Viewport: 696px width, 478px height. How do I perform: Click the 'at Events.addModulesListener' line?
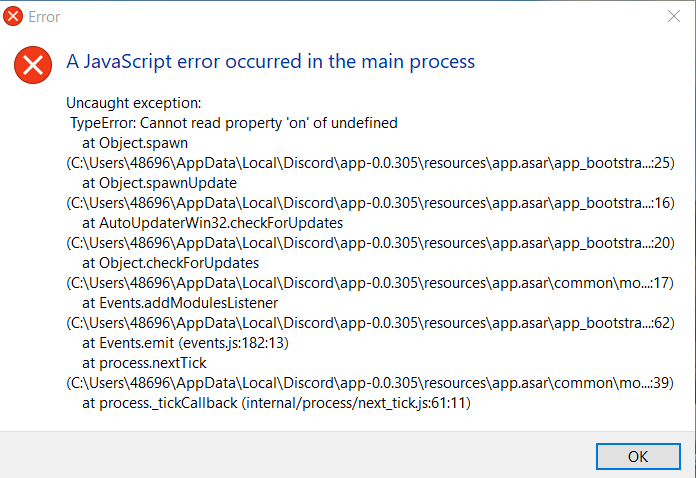tap(180, 303)
